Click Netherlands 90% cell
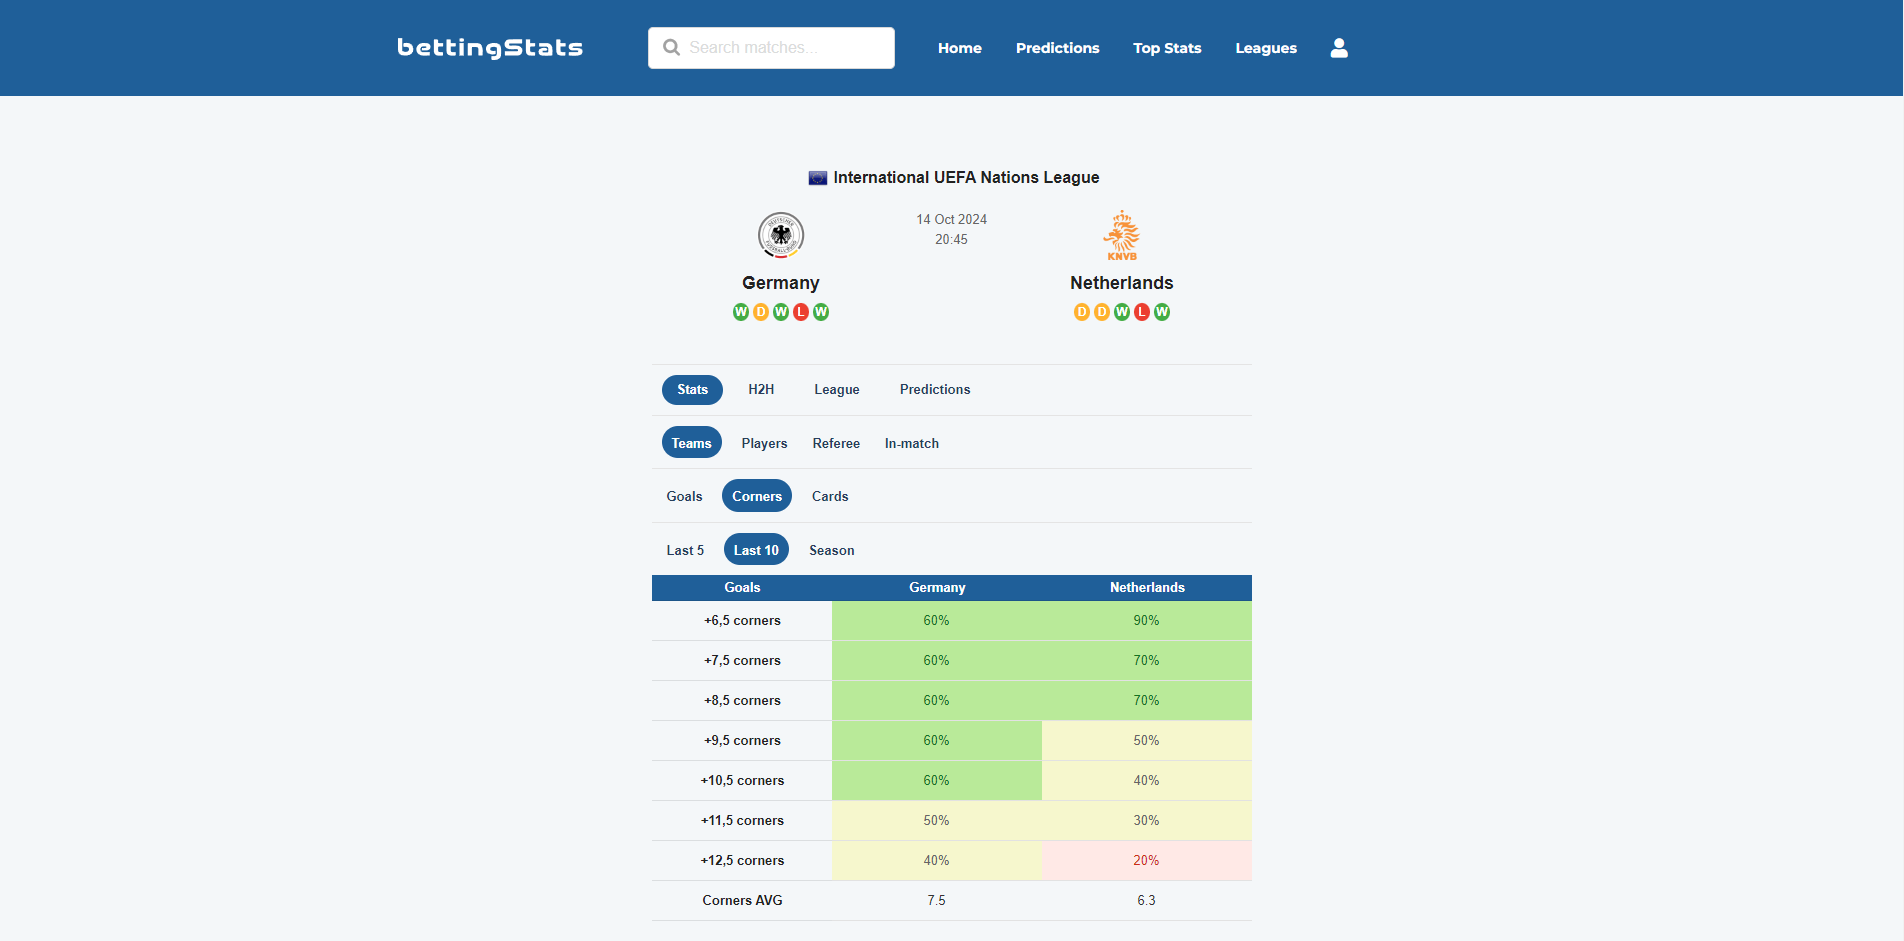 pos(1147,621)
